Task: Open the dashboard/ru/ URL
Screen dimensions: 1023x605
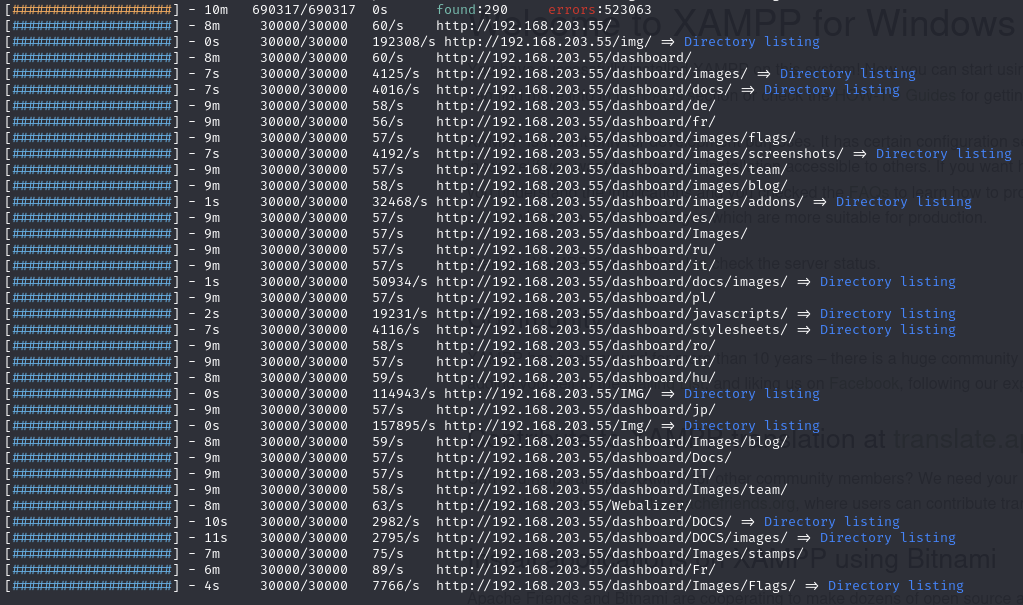Action: coord(575,250)
